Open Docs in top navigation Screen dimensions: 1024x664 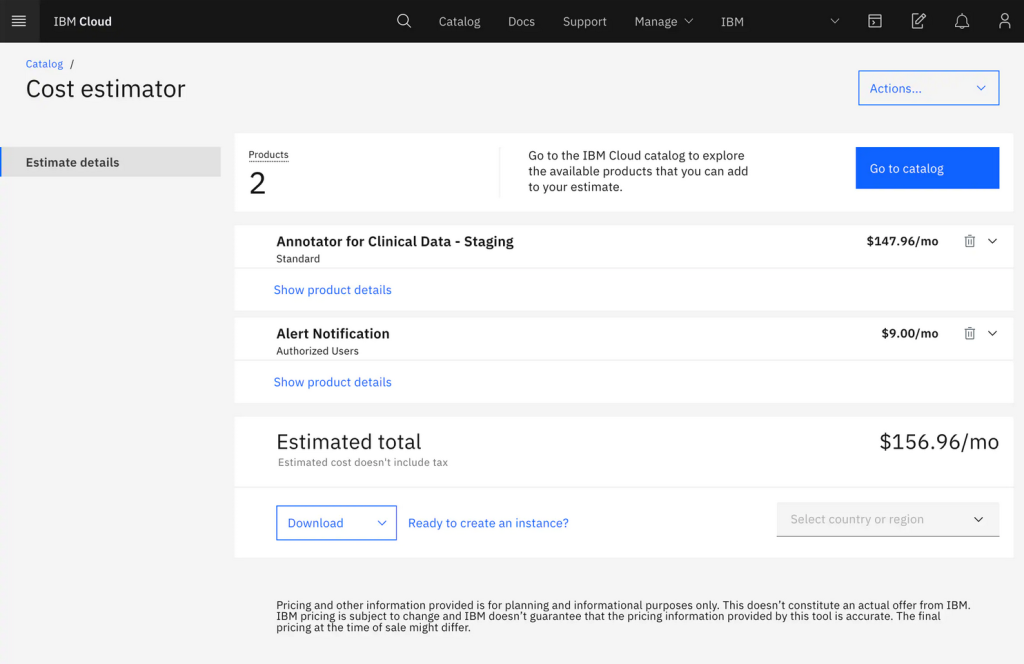[x=521, y=22]
